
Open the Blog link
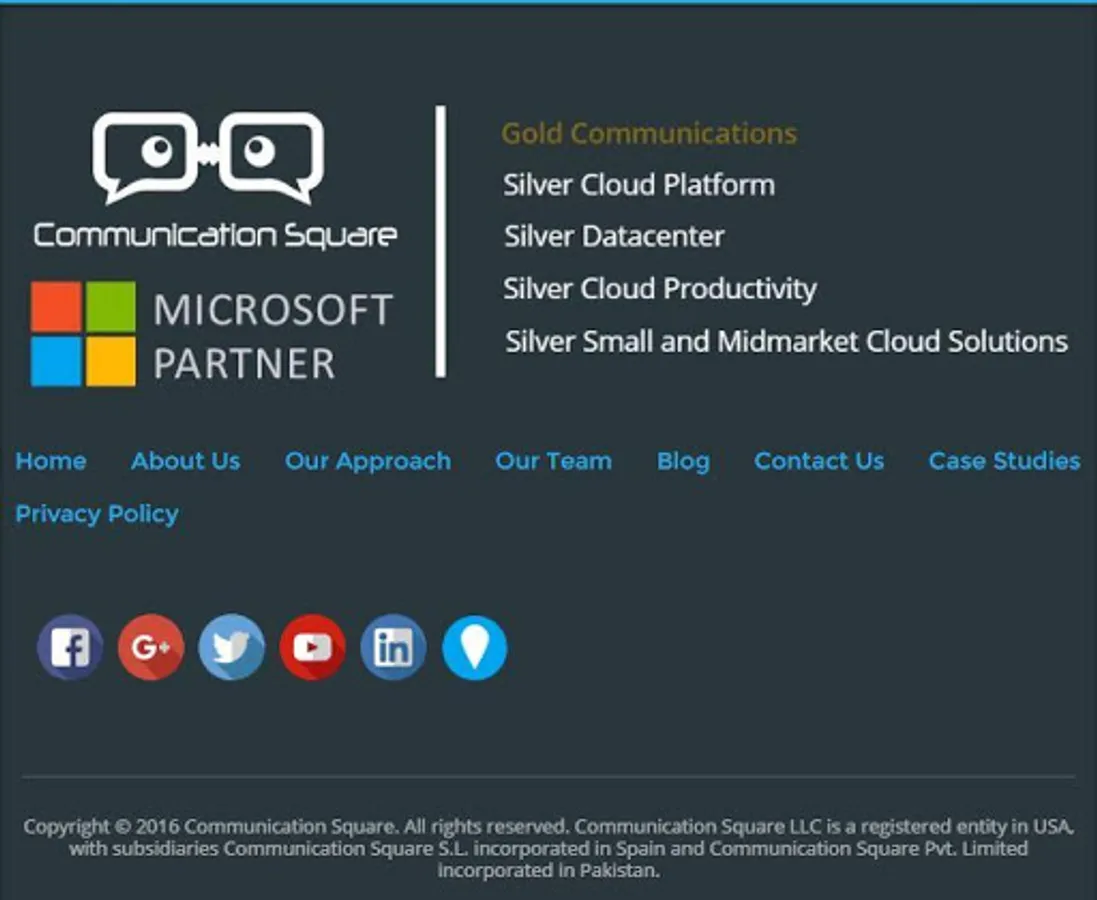[683, 461]
